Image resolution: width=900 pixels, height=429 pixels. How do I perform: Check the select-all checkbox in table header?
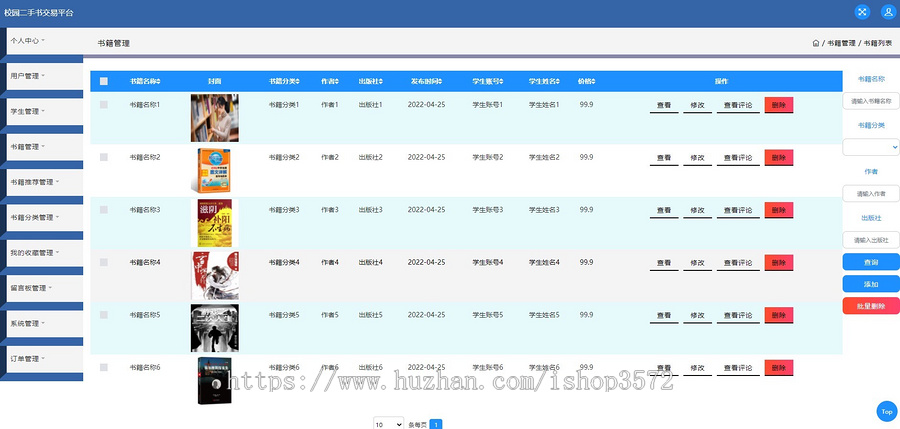104,82
